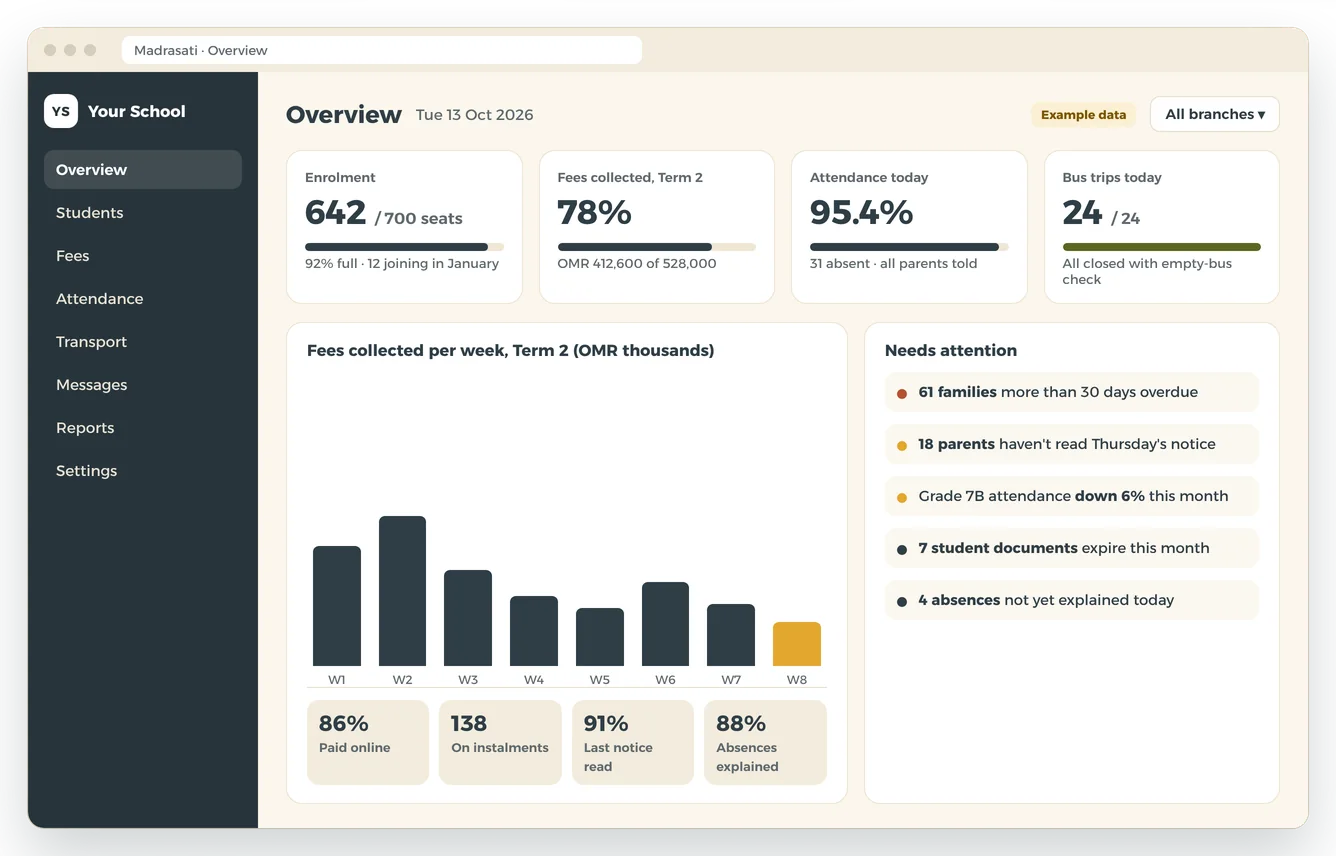Click the Madrasati · Overview address bar
1336x856 pixels.
click(382, 50)
